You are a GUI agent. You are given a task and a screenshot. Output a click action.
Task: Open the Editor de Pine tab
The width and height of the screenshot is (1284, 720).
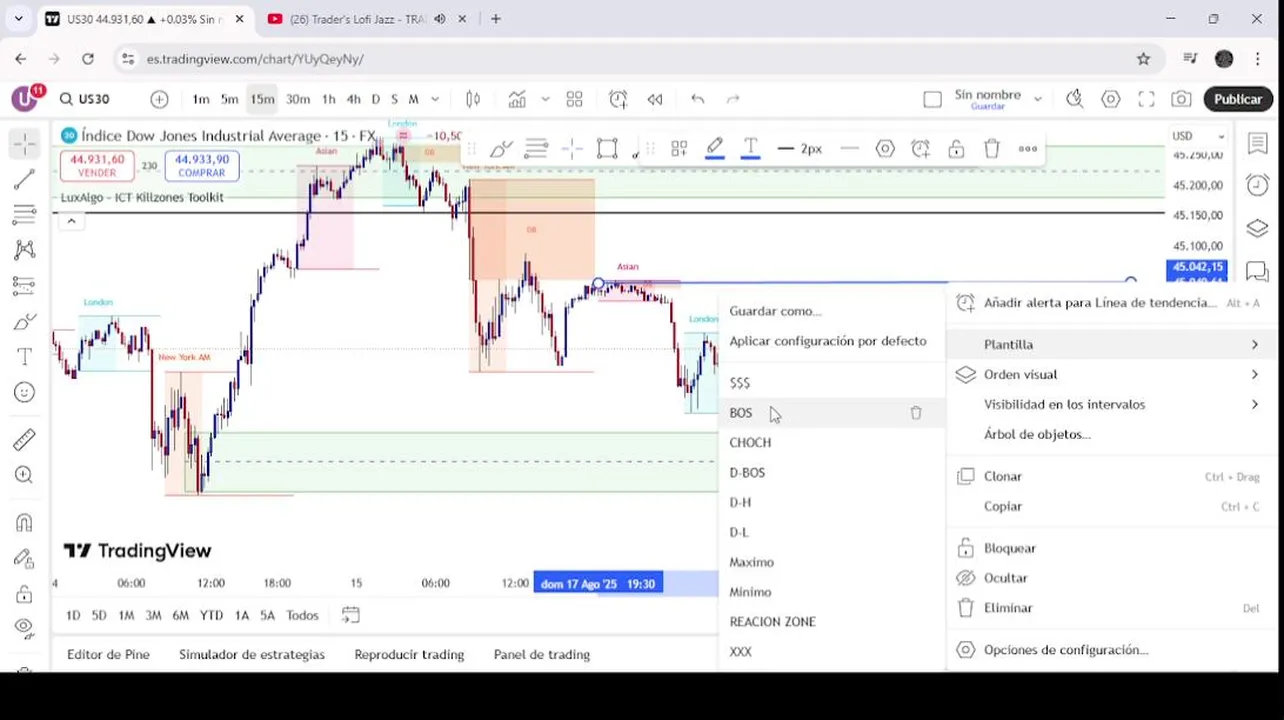click(x=108, y=654)
